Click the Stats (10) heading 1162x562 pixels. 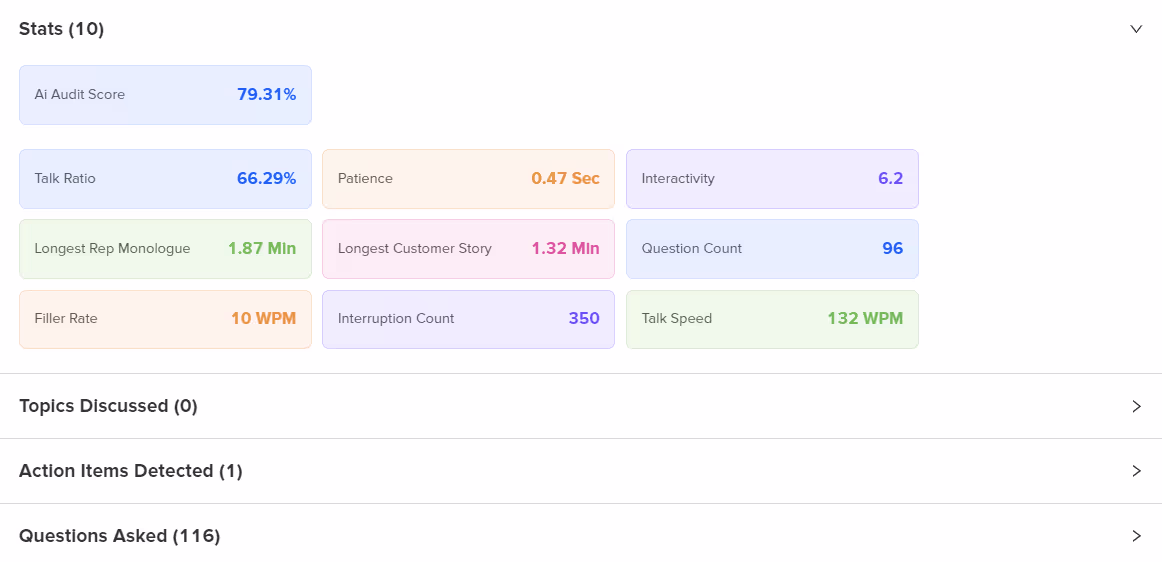coord(62,29)
